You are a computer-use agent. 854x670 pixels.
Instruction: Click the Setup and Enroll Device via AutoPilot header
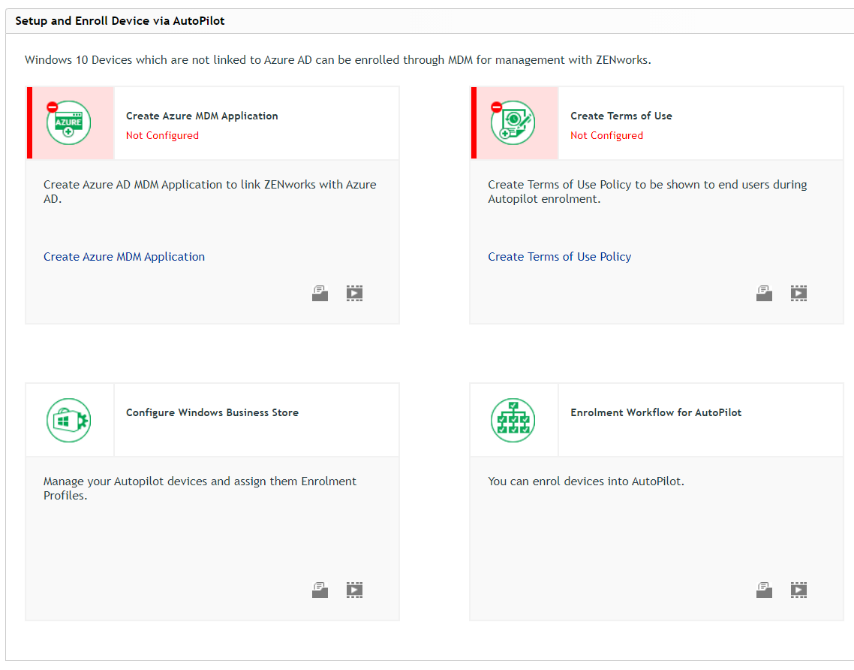pos(120,21)
